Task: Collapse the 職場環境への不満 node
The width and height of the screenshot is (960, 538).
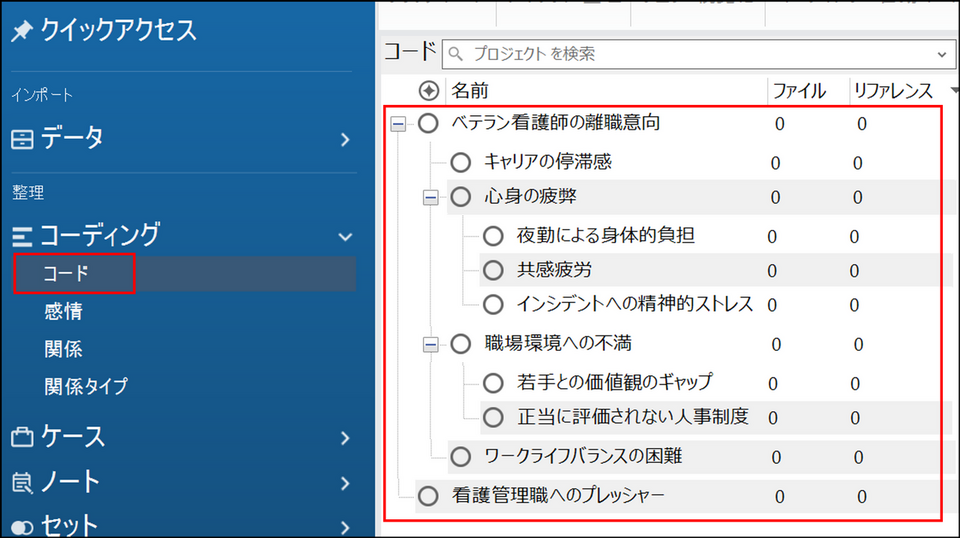Action: coord(431,345)
